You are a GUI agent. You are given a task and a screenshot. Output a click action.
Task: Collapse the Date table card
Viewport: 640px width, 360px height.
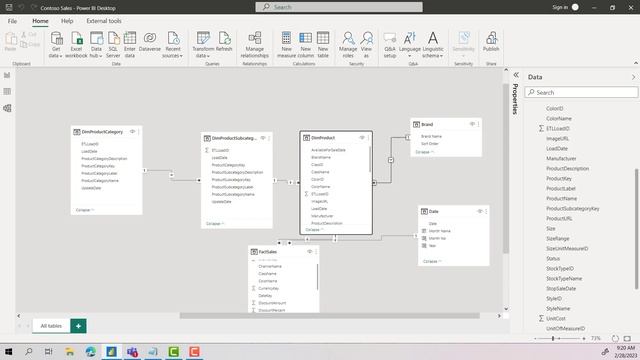point(432,261)
